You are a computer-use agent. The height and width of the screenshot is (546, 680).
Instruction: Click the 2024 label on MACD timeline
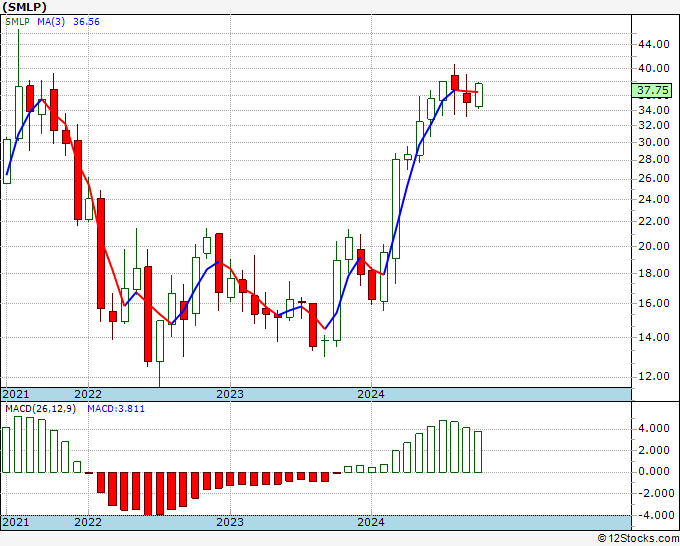tap(371, 522)
